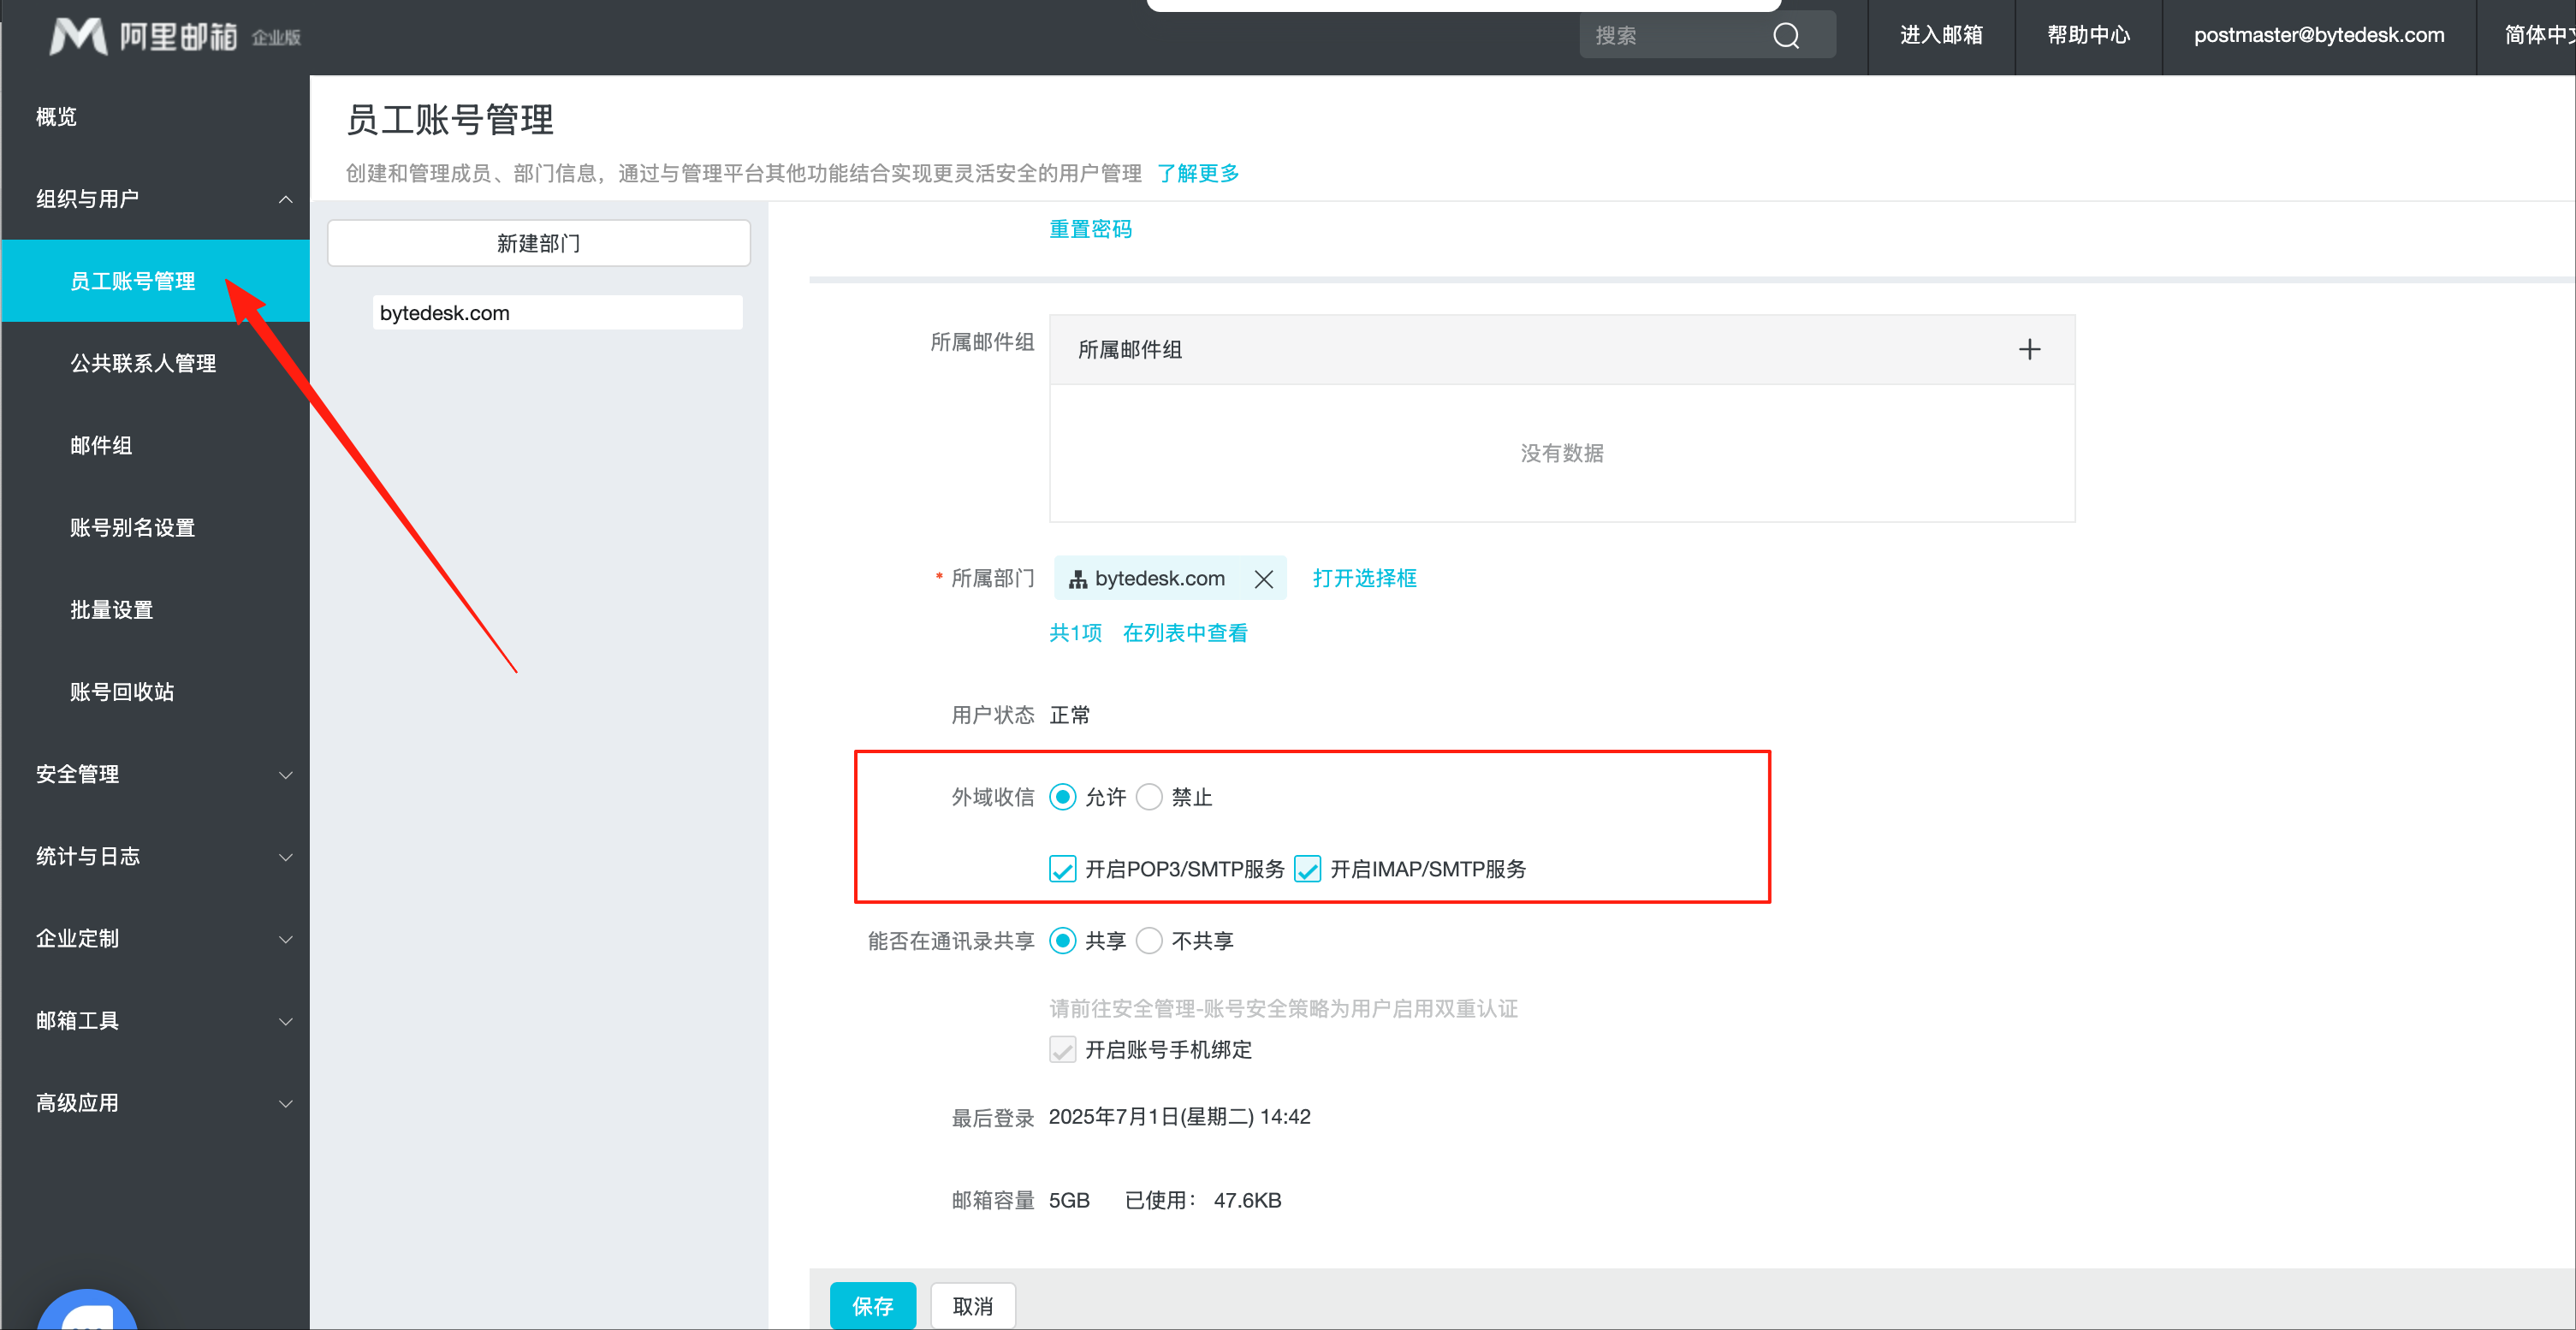Viewport: 2576px width, 1330px height.
Task: Click the 了解更多 link
Action: [1198, 173]
